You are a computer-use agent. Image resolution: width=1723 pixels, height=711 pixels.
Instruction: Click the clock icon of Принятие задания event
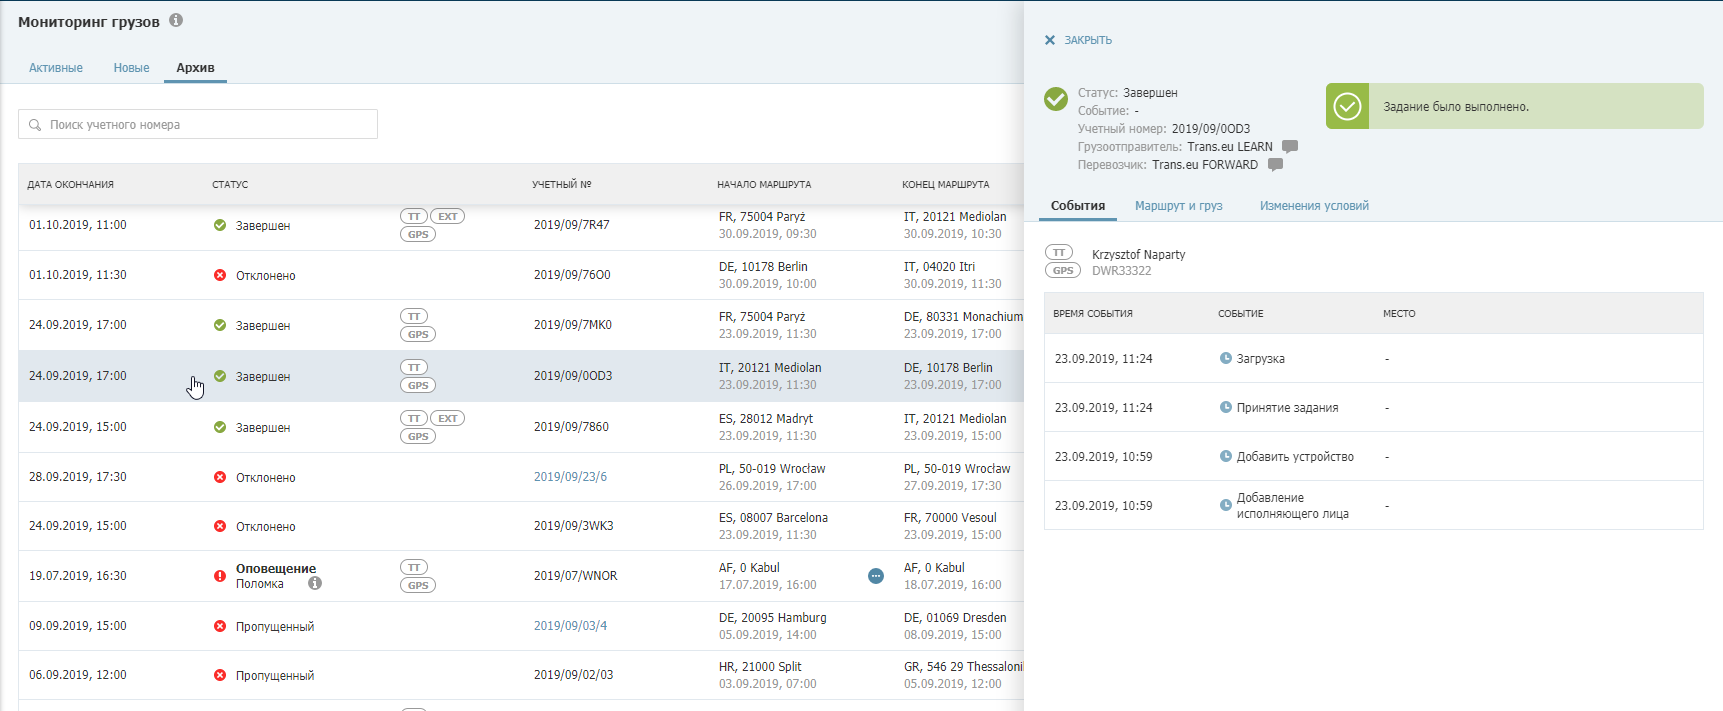[x=1225, y=407]
